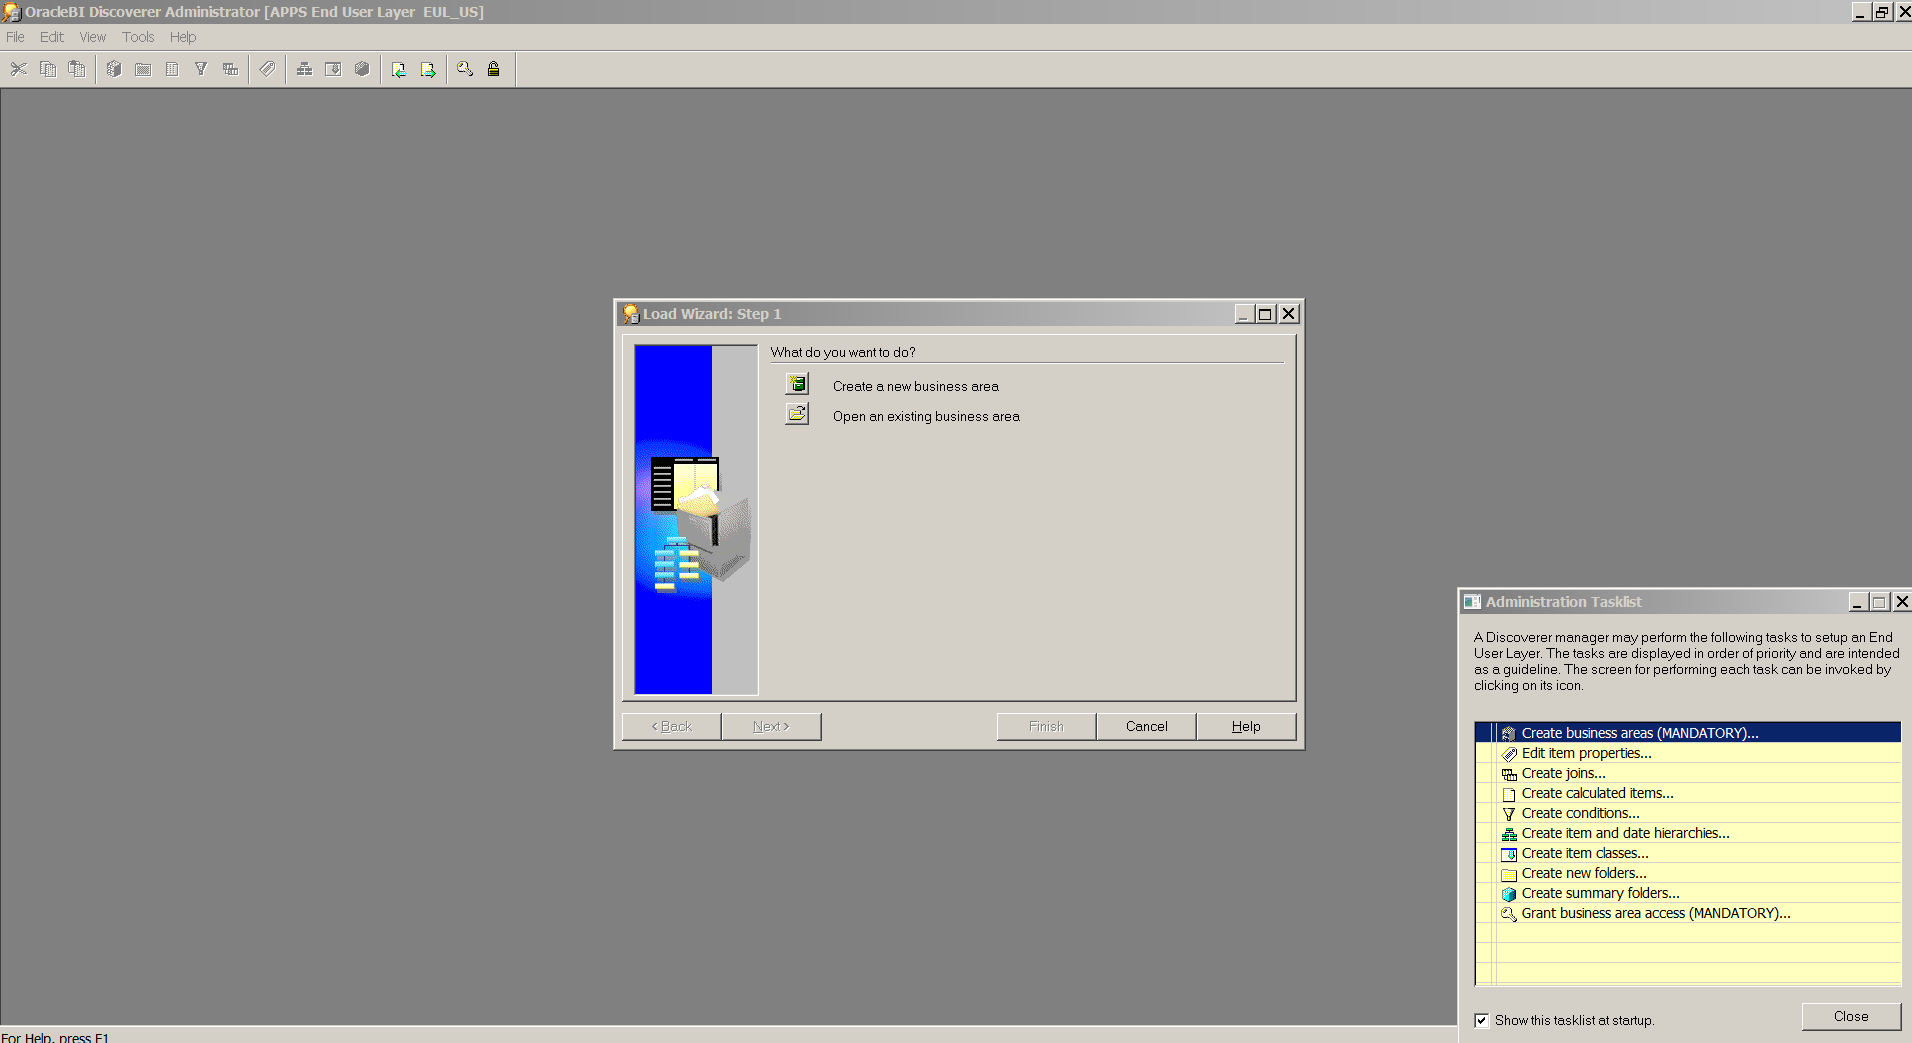Open the Tools menu
This screenshot has width=1912, height=1043.
coord(138,37)
